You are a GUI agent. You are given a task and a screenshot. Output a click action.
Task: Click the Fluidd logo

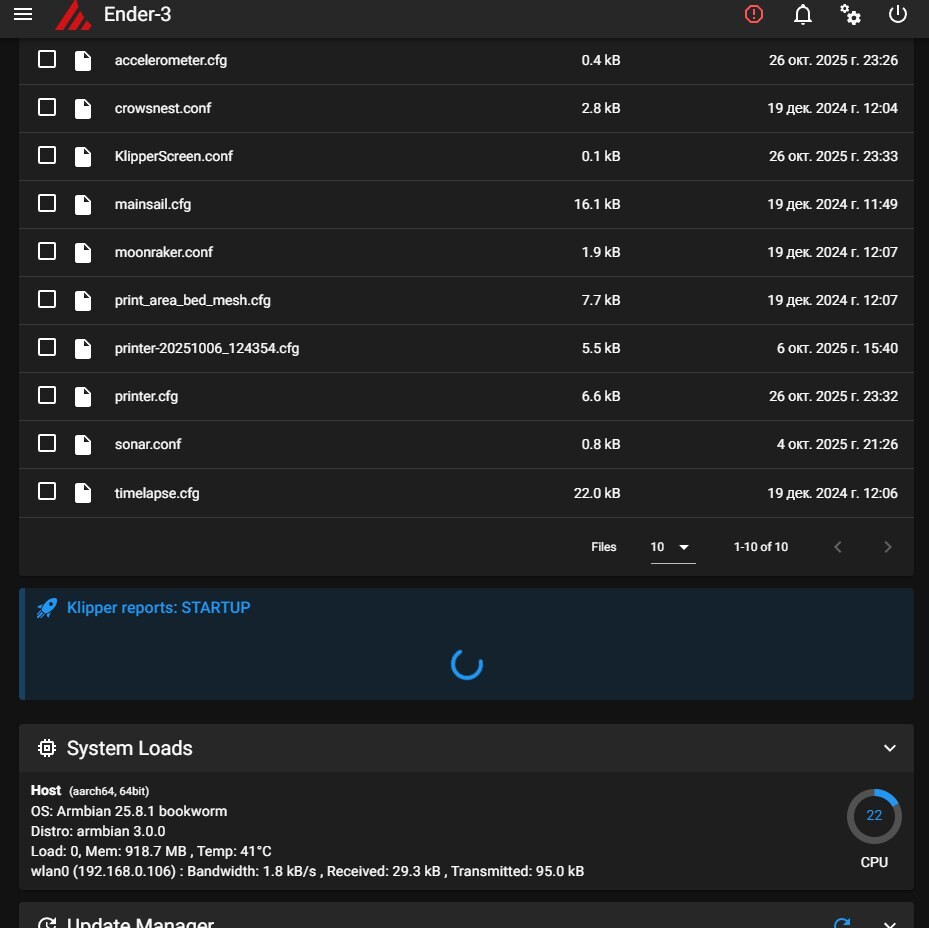click(x=72, y=15)
